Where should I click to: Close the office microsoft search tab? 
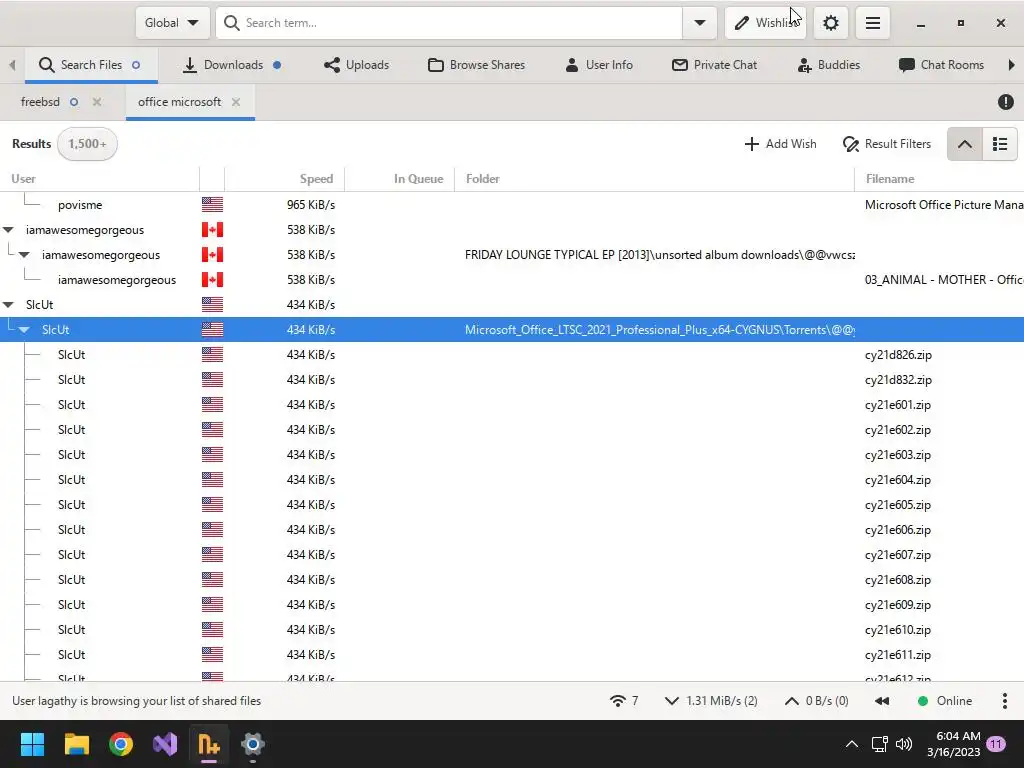coord(236,102)
